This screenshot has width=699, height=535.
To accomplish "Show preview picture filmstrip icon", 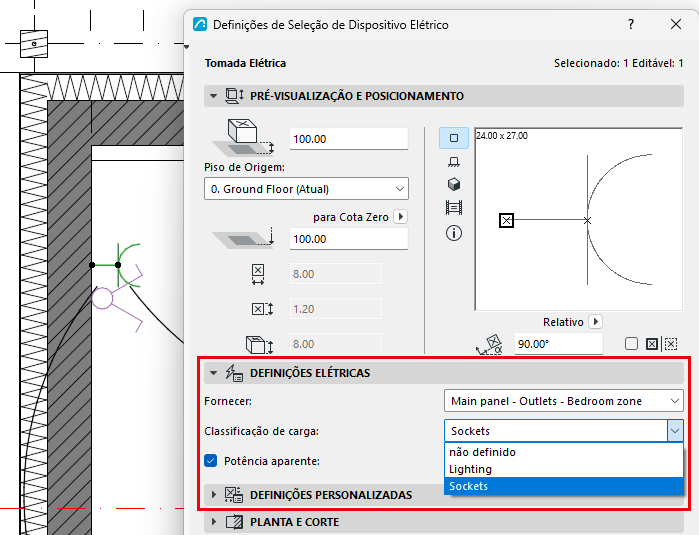I will click(x=454, y=207).
